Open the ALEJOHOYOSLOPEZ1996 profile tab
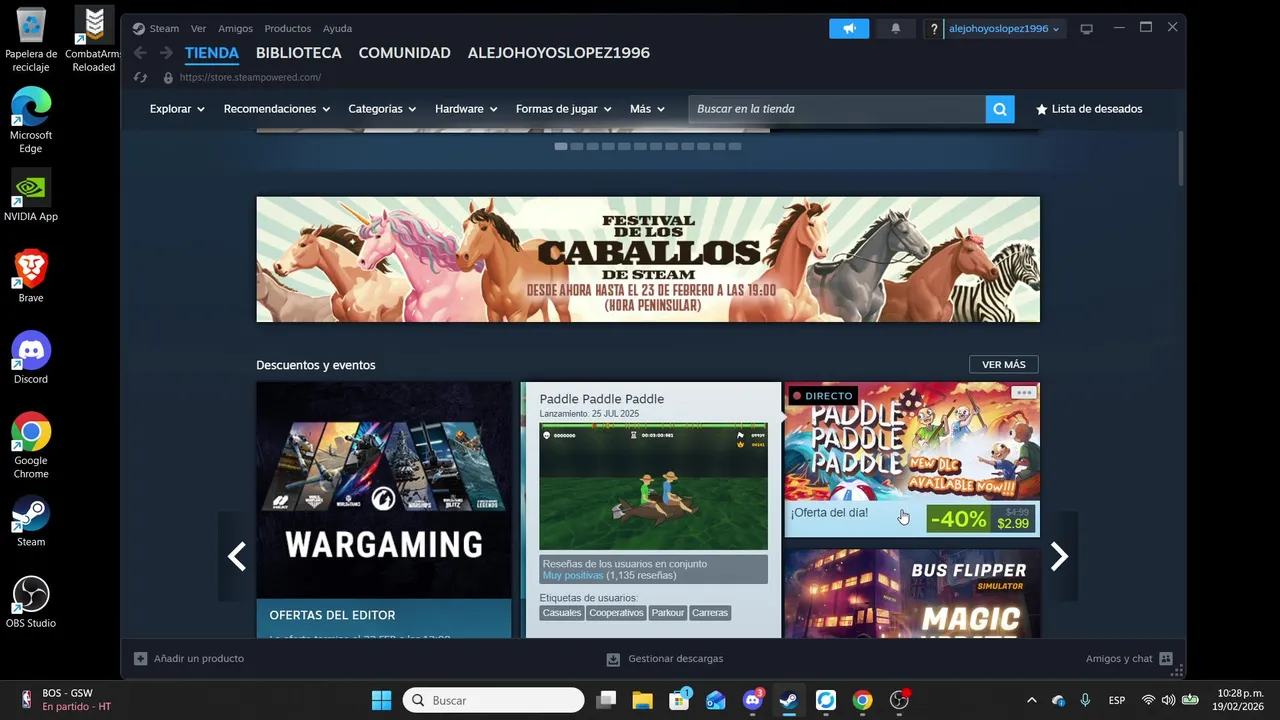Viewport: 1280px width, 720px height. coord(558,53)
